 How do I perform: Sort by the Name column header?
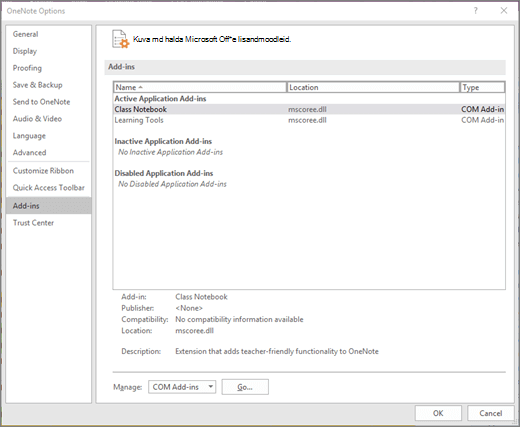point(200,87)
